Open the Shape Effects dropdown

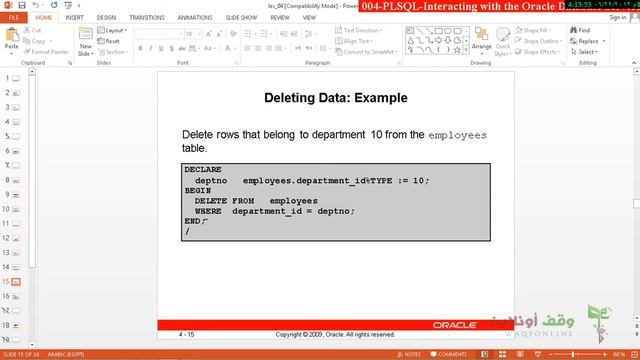pos(538,52)
